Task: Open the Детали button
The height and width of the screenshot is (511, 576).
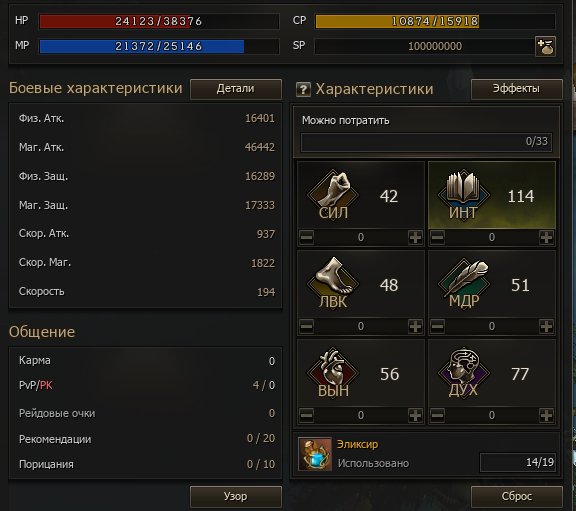Action: pyautogui.click(x=236, y=89)
